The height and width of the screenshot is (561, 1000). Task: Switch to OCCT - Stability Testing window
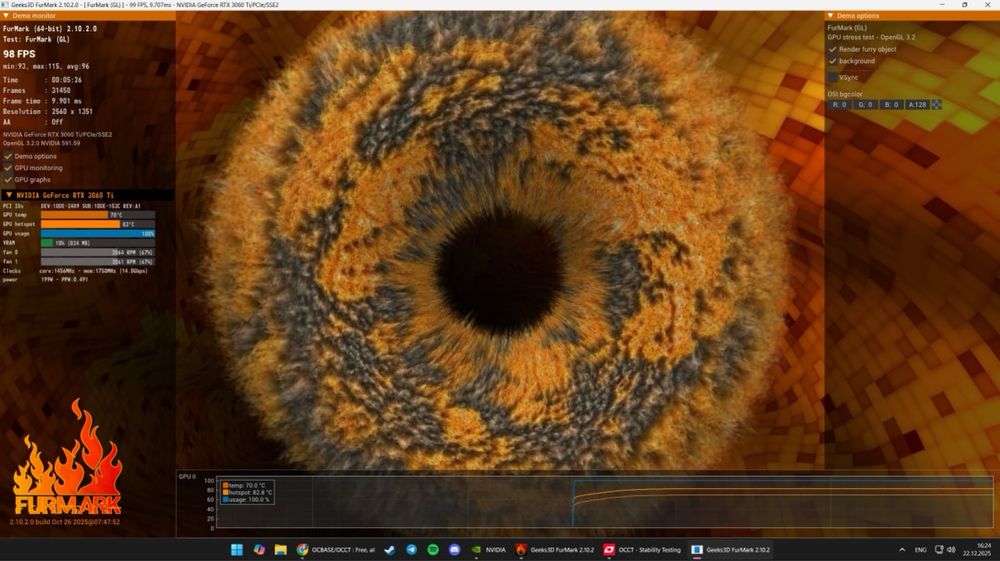[642, 550]
